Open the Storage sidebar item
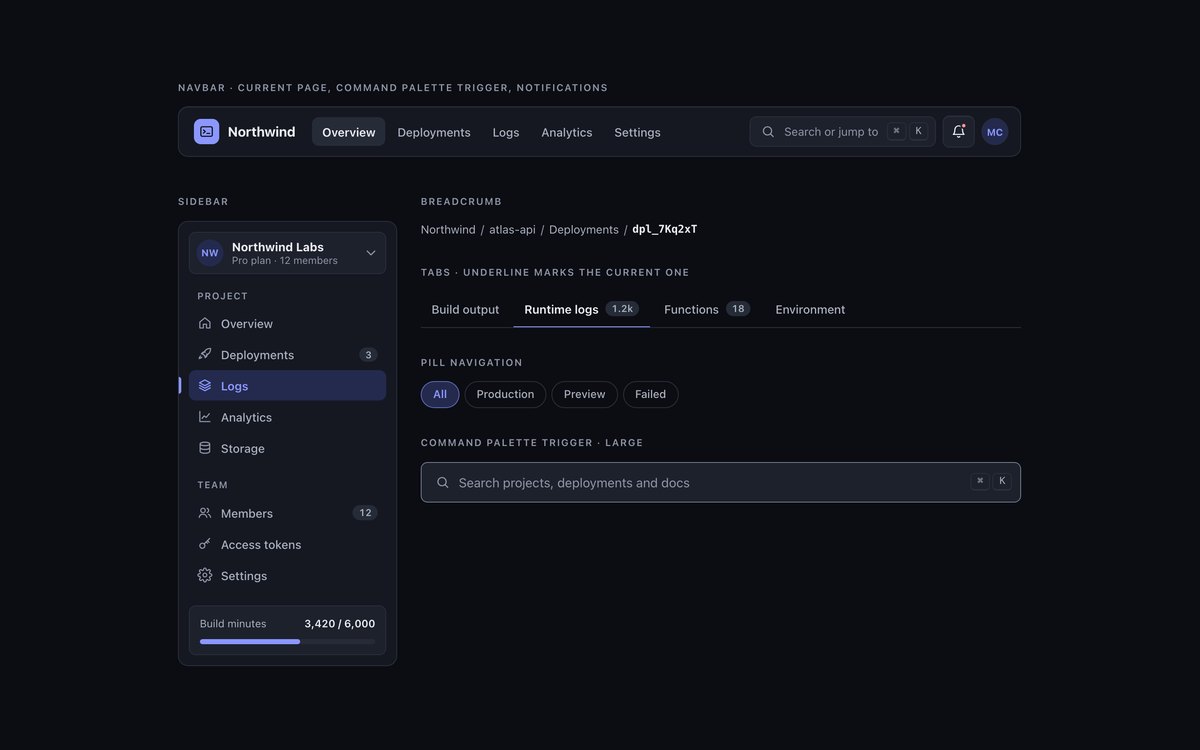The image size is (1200, 750). (287, 448)
